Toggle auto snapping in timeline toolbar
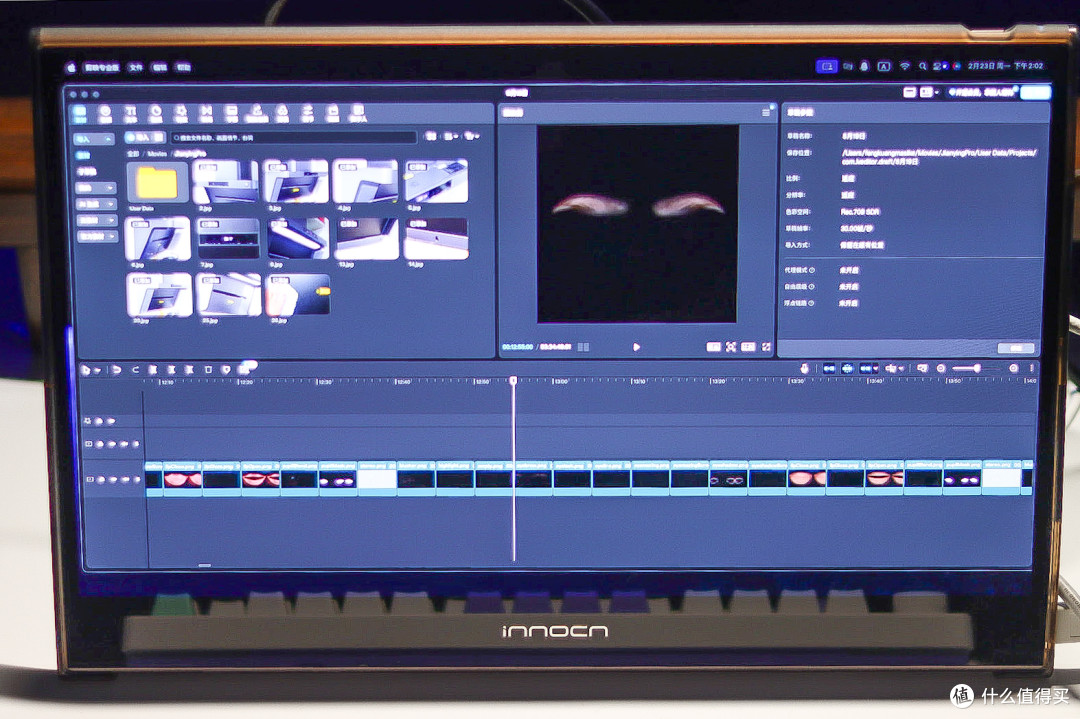 [847, 368]
